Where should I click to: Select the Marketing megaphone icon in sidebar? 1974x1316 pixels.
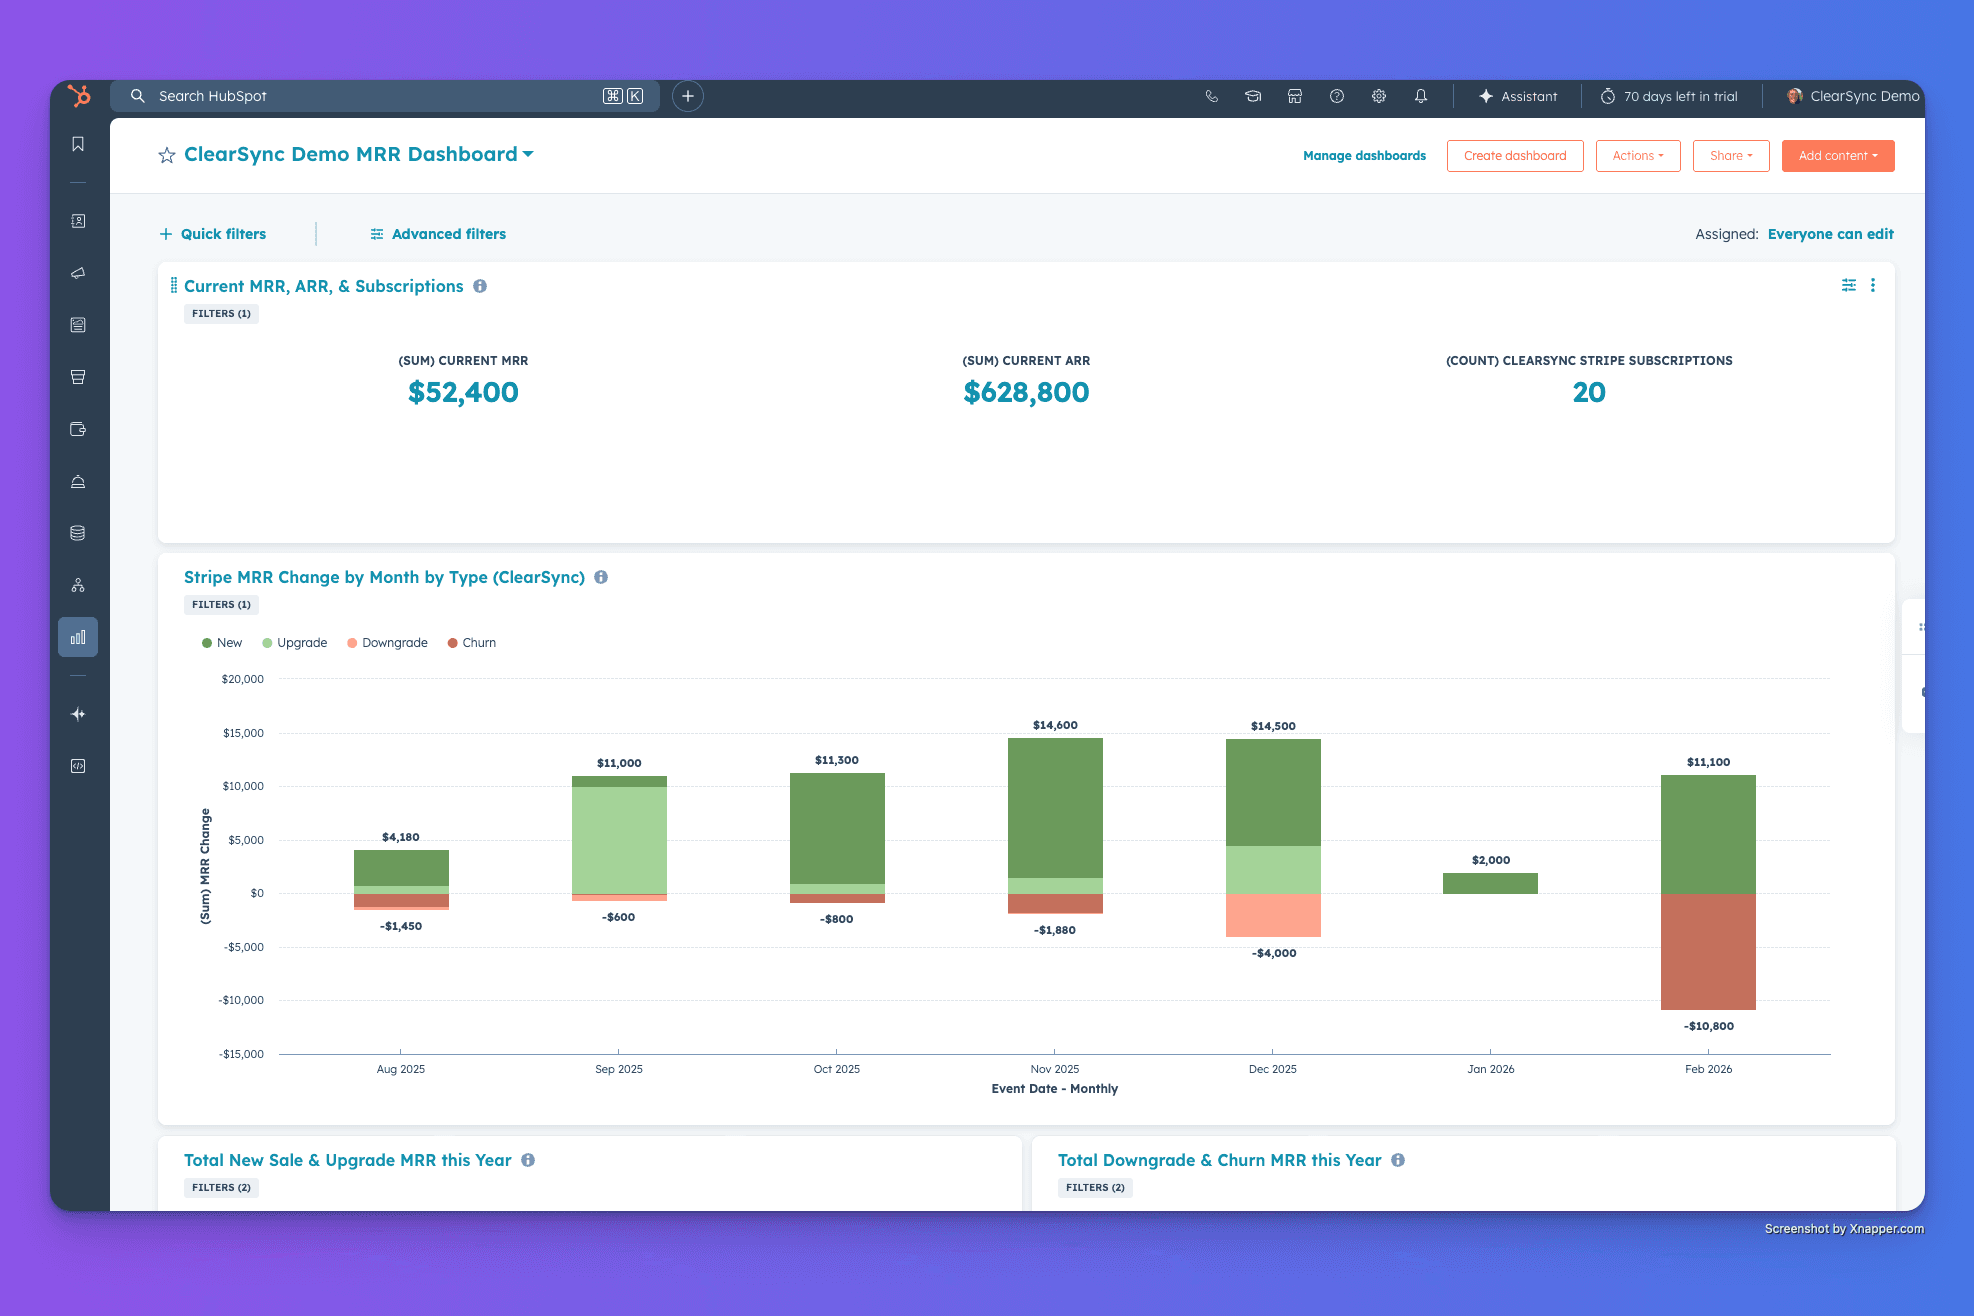[78, 273]
